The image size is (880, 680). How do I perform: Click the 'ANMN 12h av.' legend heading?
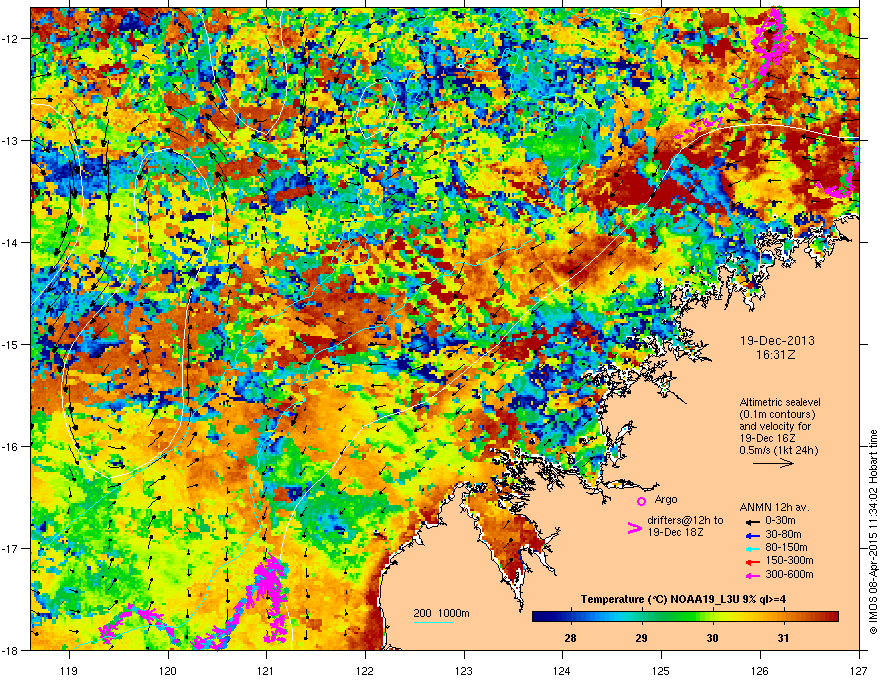click(774, 507)
